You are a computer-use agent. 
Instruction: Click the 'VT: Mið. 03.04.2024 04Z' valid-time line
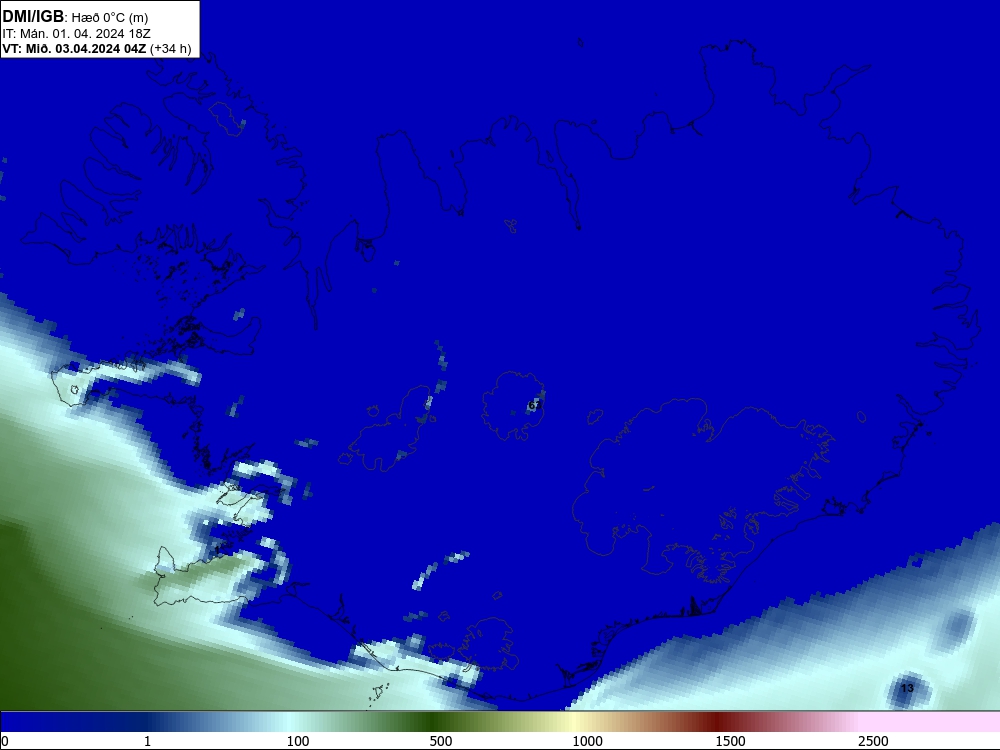coord(74,48)
